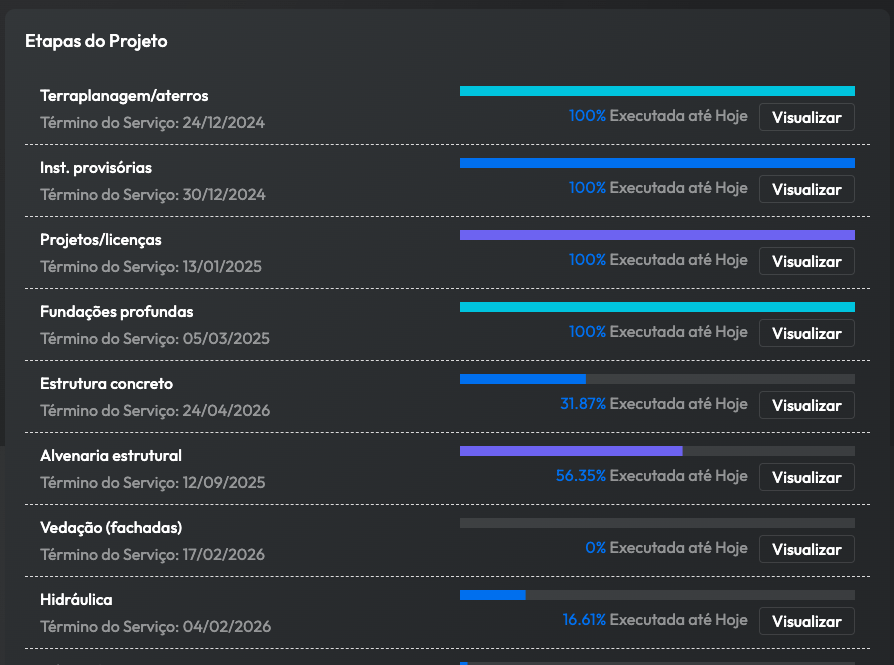Image resolution: width=894 pixels, height=665 pixels.
Task: Click Visualizar for Alvenaria estrutural
Action: 806,477
